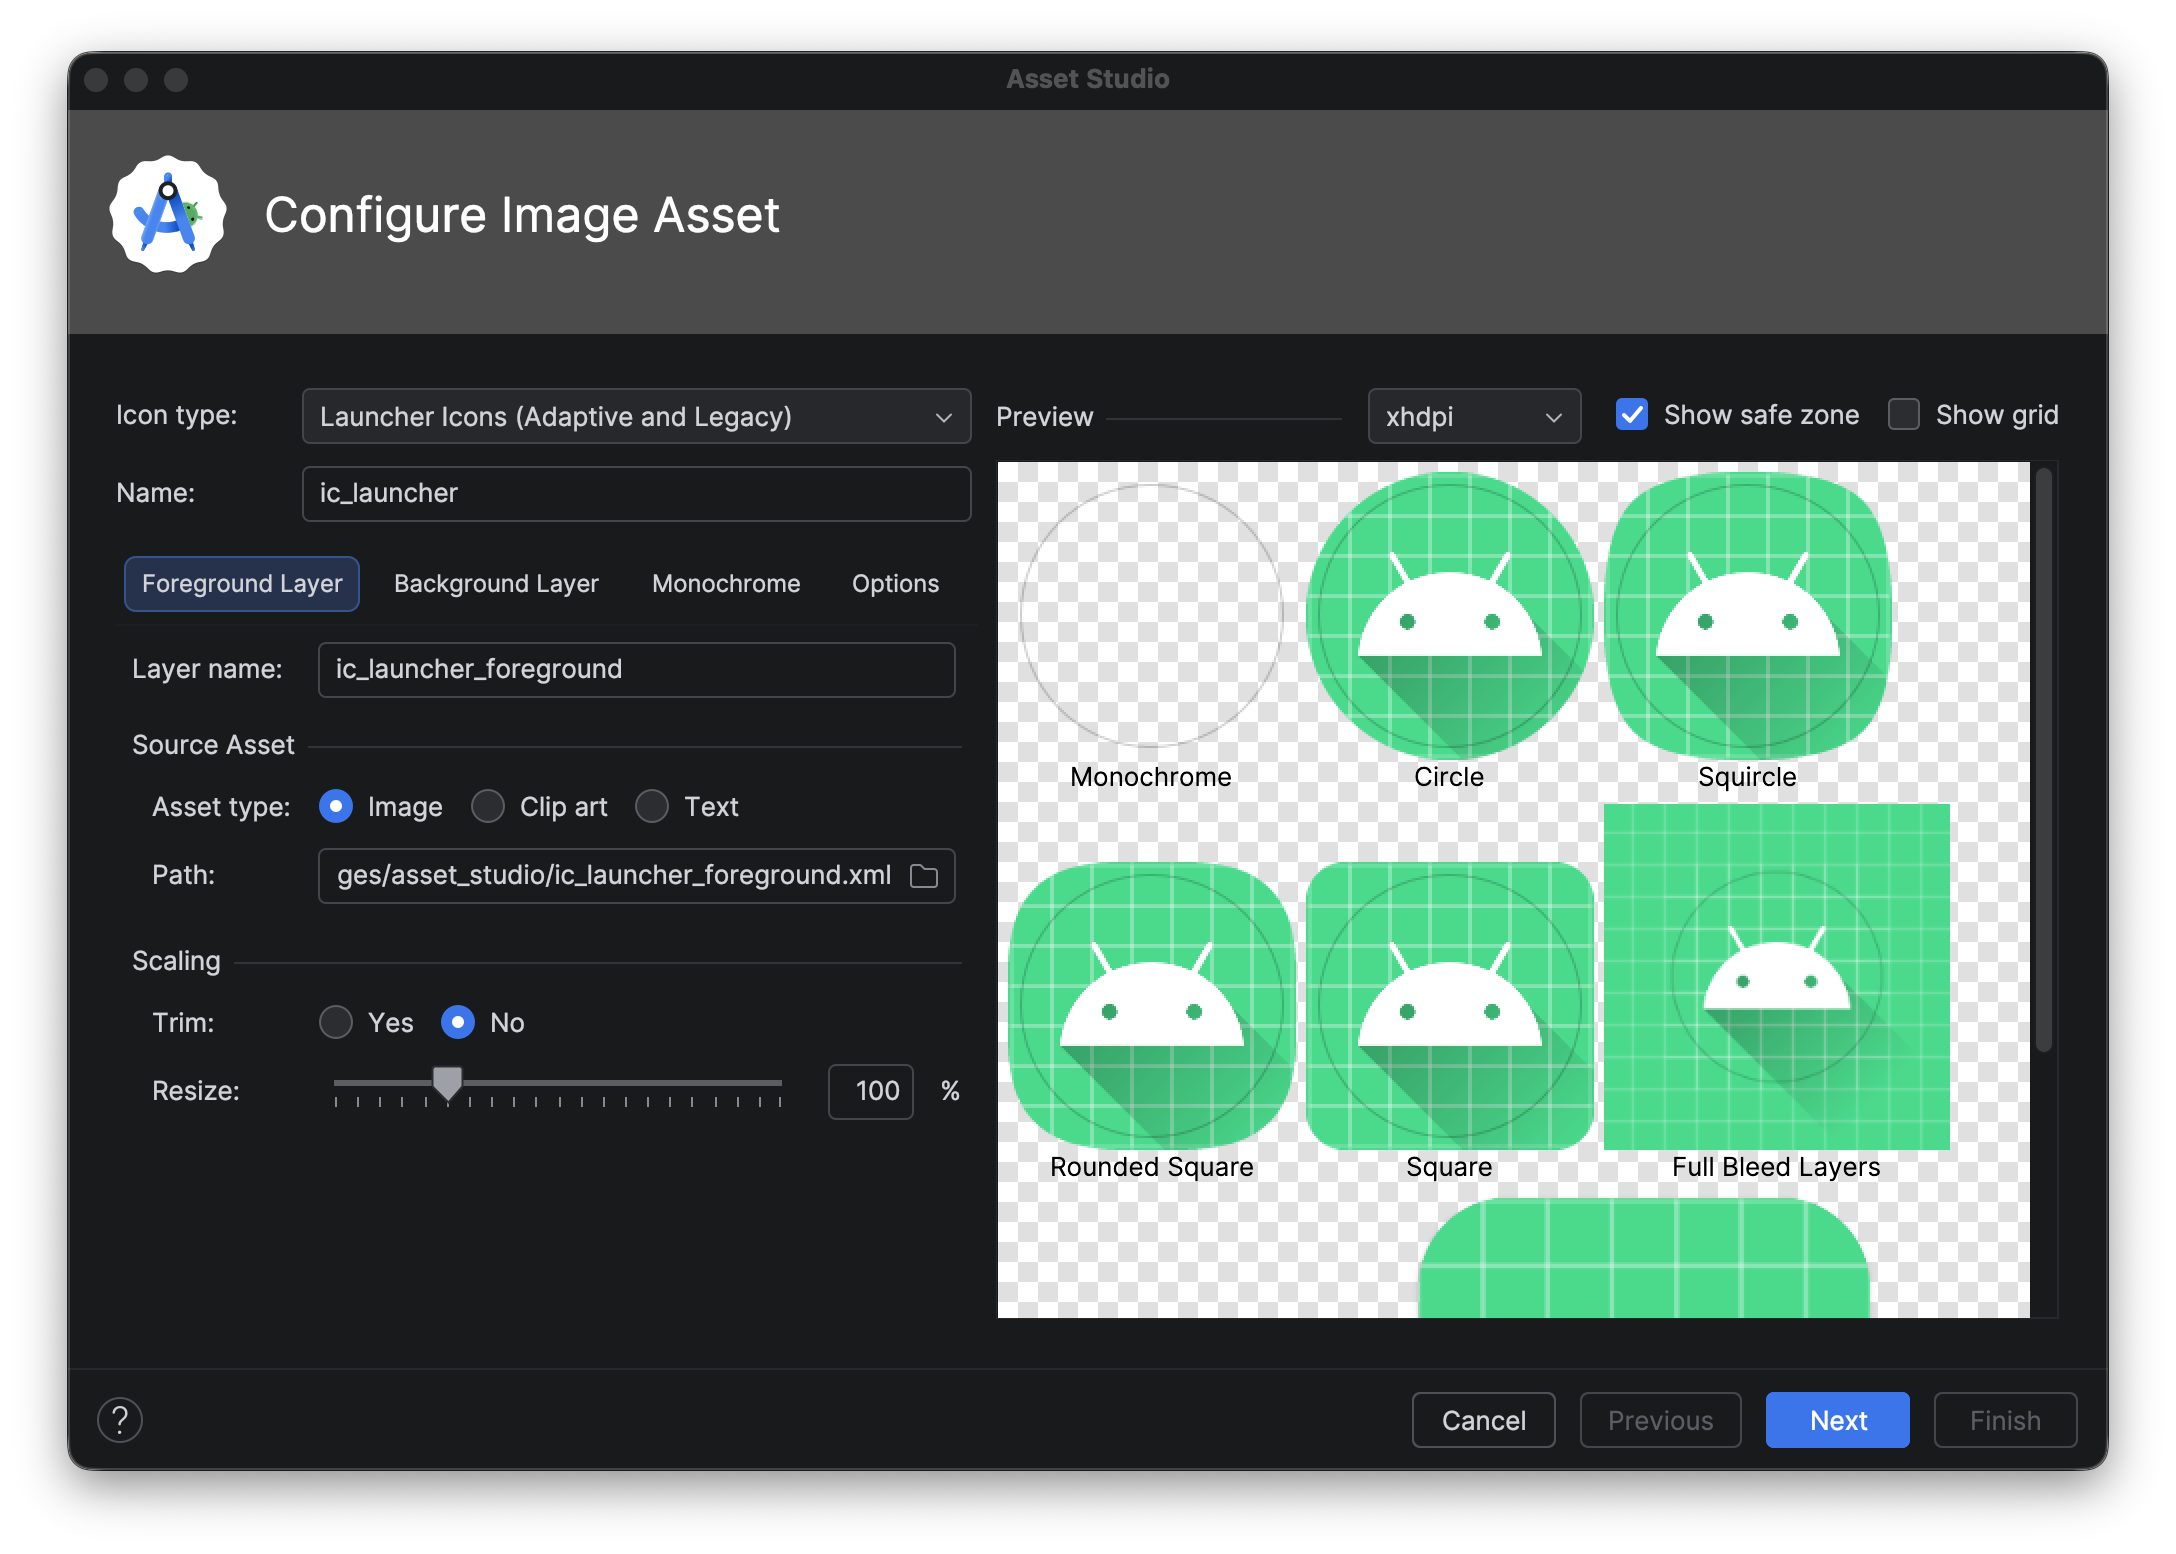Select the Circle icon preview
2176x1554 pixels.
point(1449,616)
